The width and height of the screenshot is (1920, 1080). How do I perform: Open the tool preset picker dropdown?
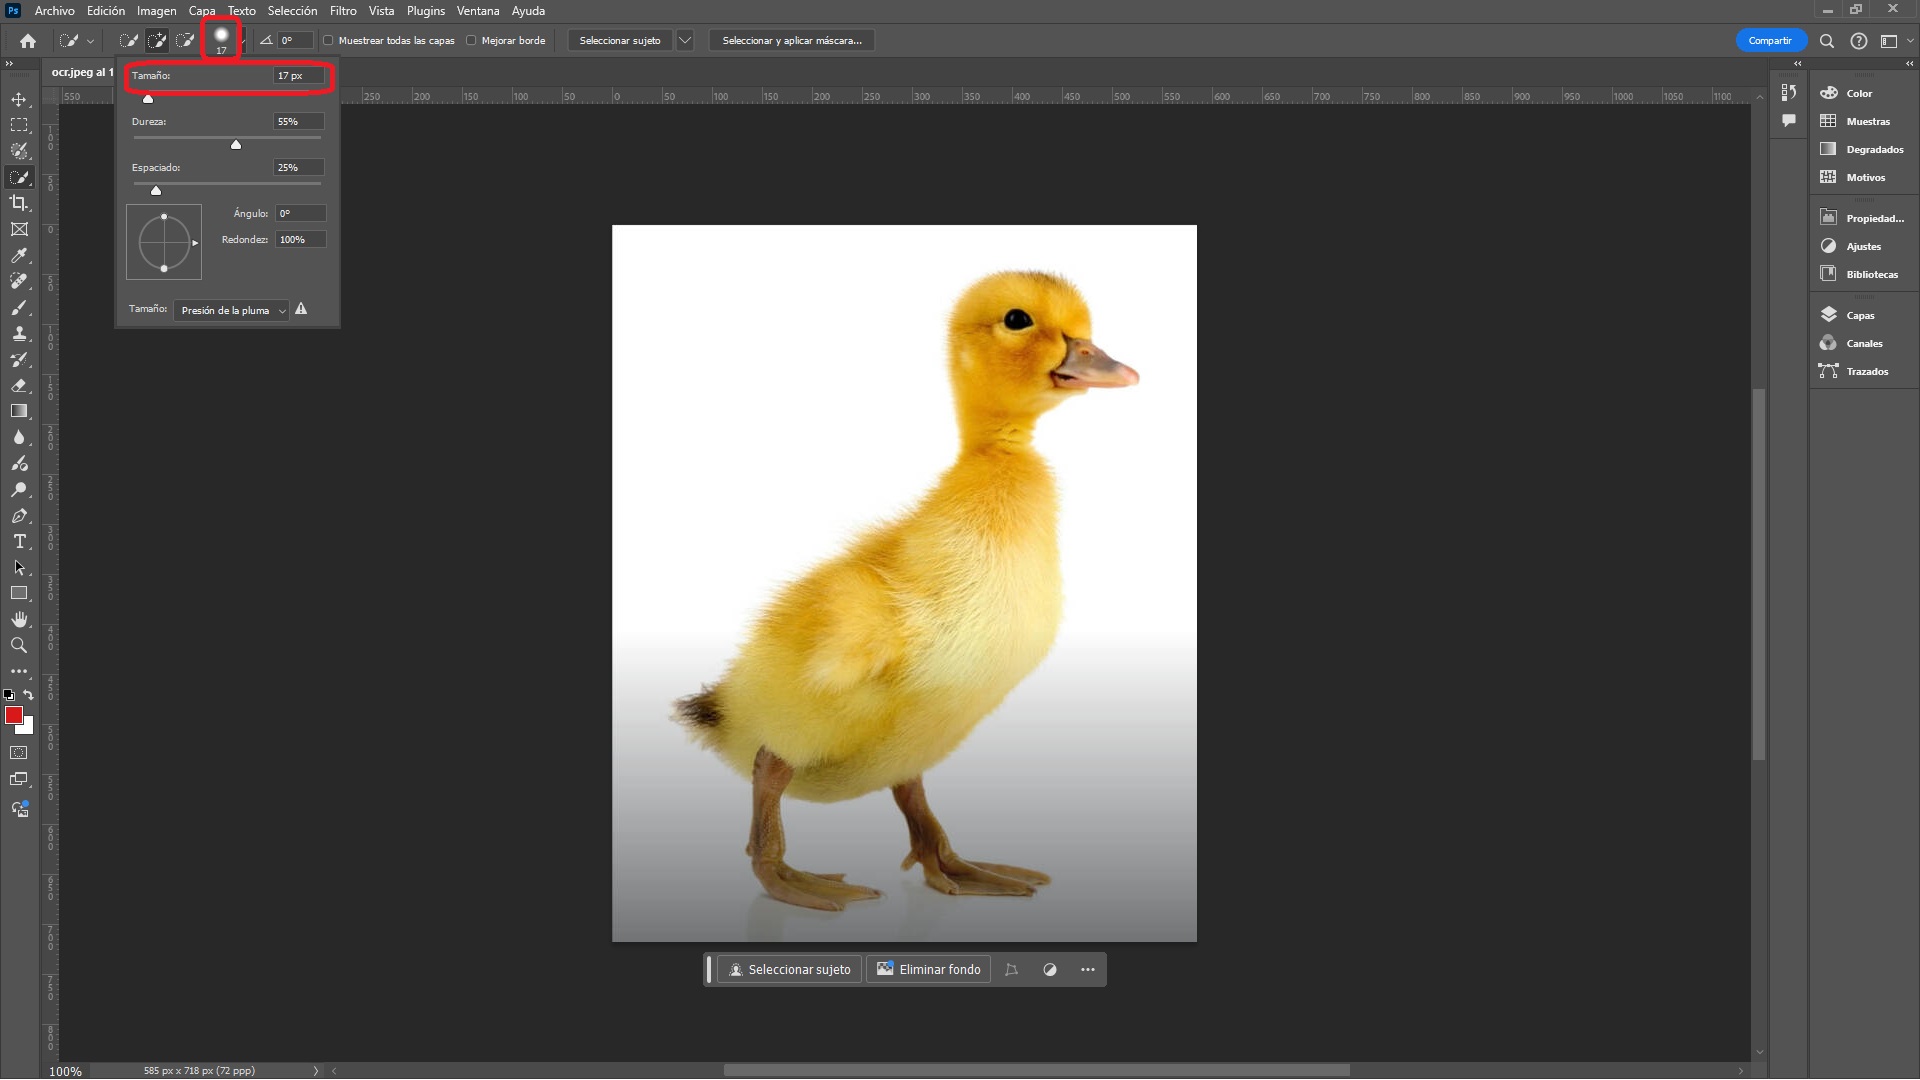(x=76, y=41)
